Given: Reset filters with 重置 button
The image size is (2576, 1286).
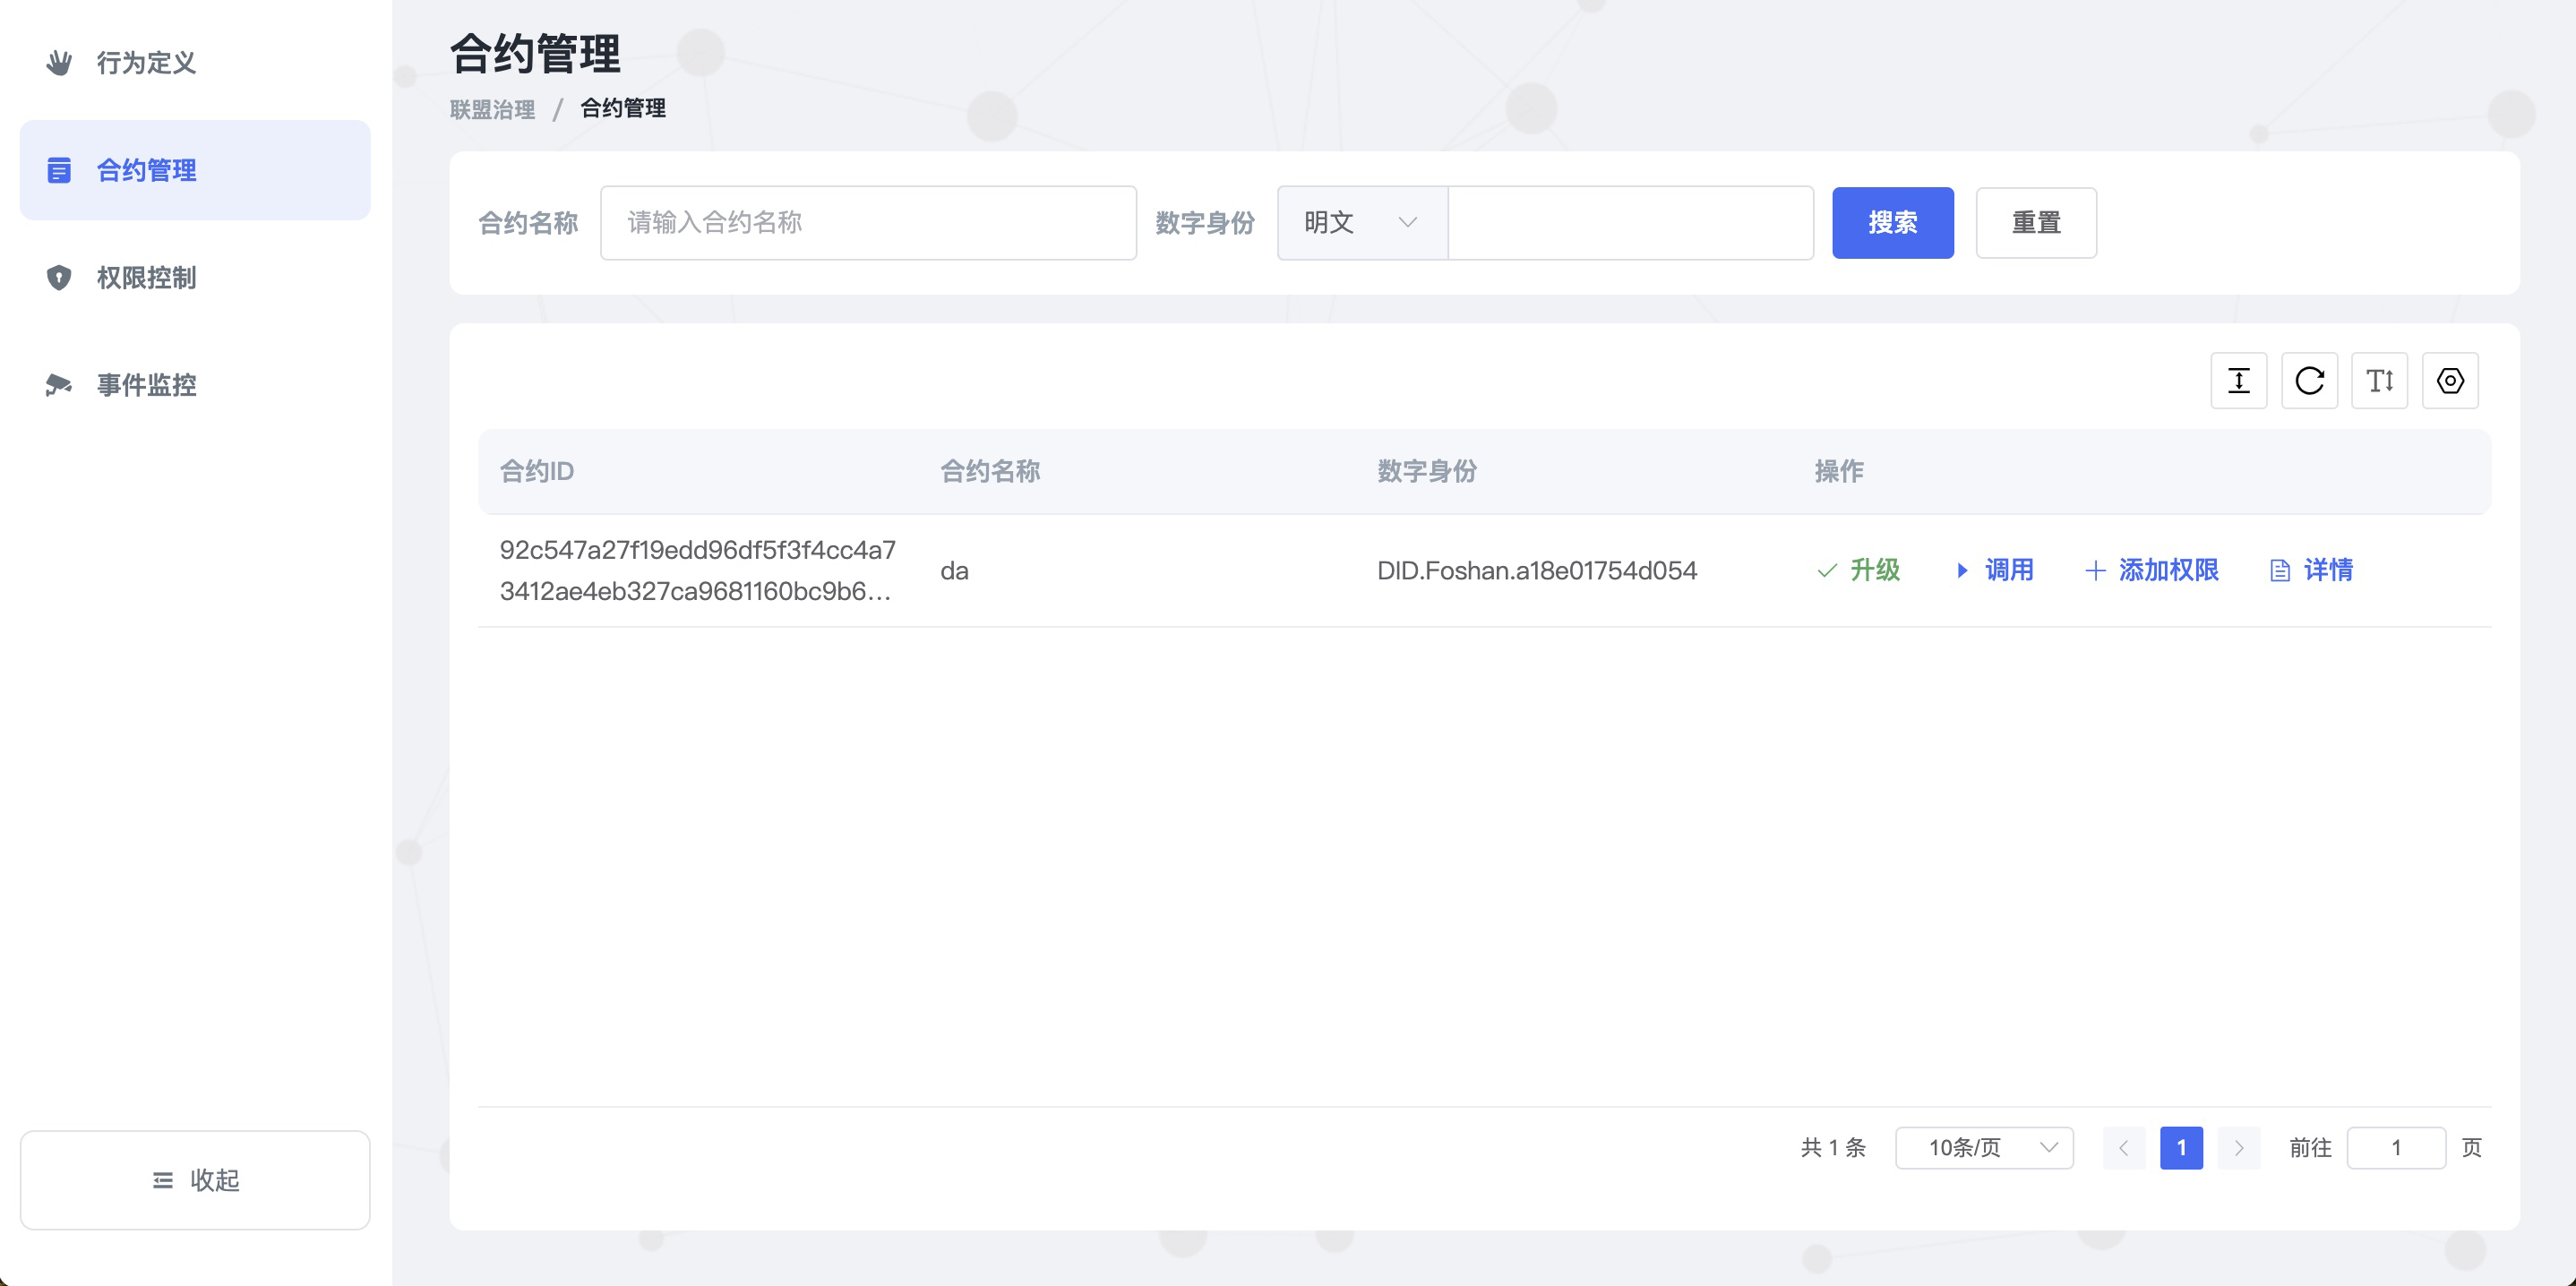Looking at the screenshot, I should point(2036,222).
